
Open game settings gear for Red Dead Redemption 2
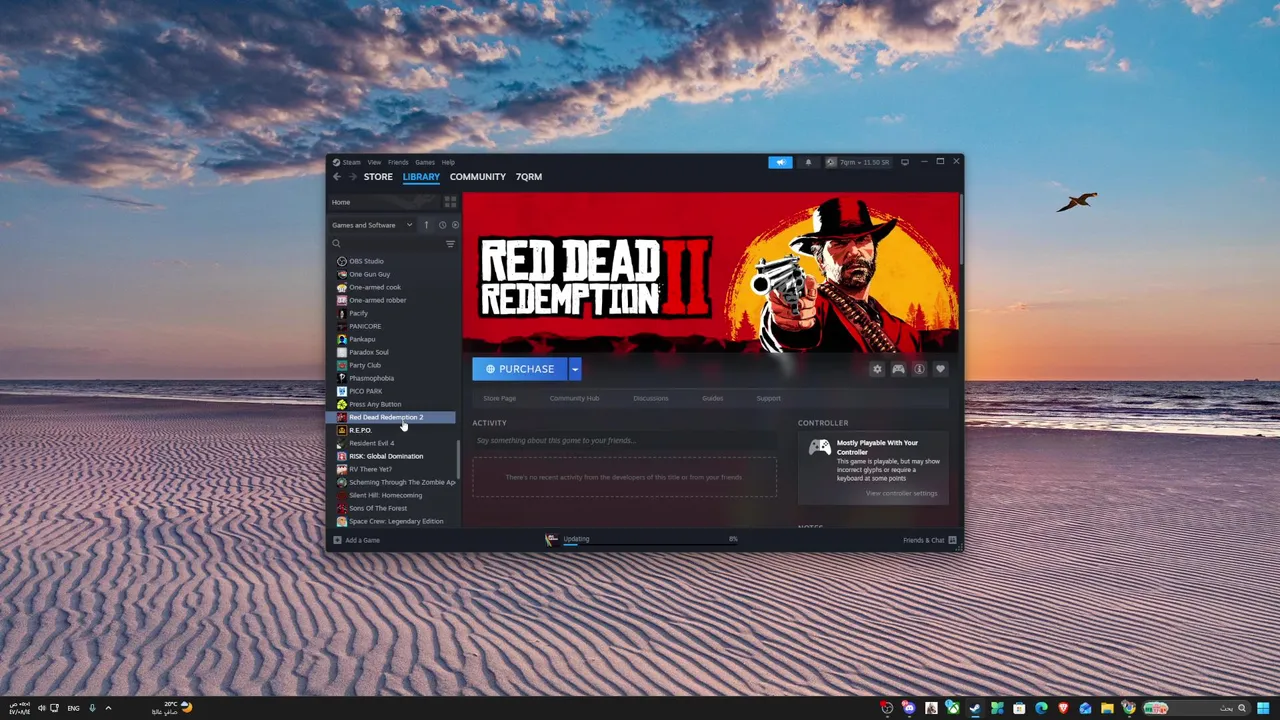(877, 369)
